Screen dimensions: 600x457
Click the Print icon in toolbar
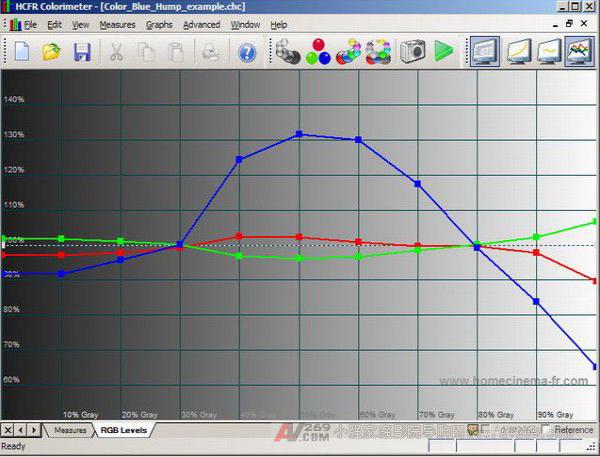211,51
